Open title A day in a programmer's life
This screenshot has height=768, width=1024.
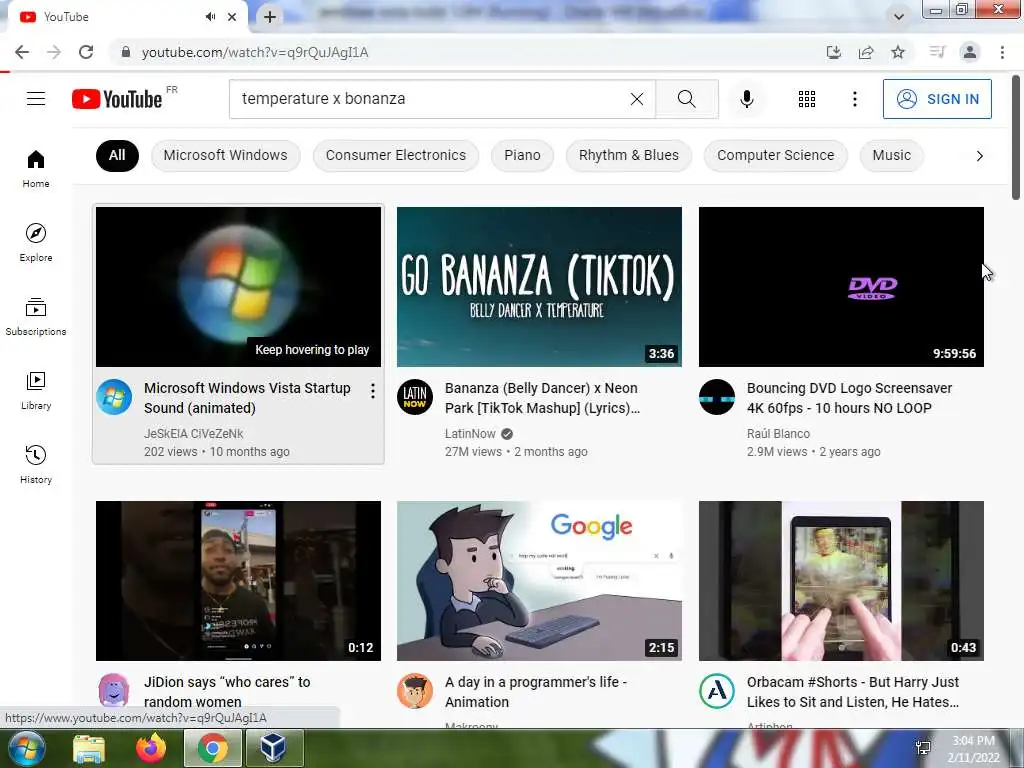click(x=536, y=692)
